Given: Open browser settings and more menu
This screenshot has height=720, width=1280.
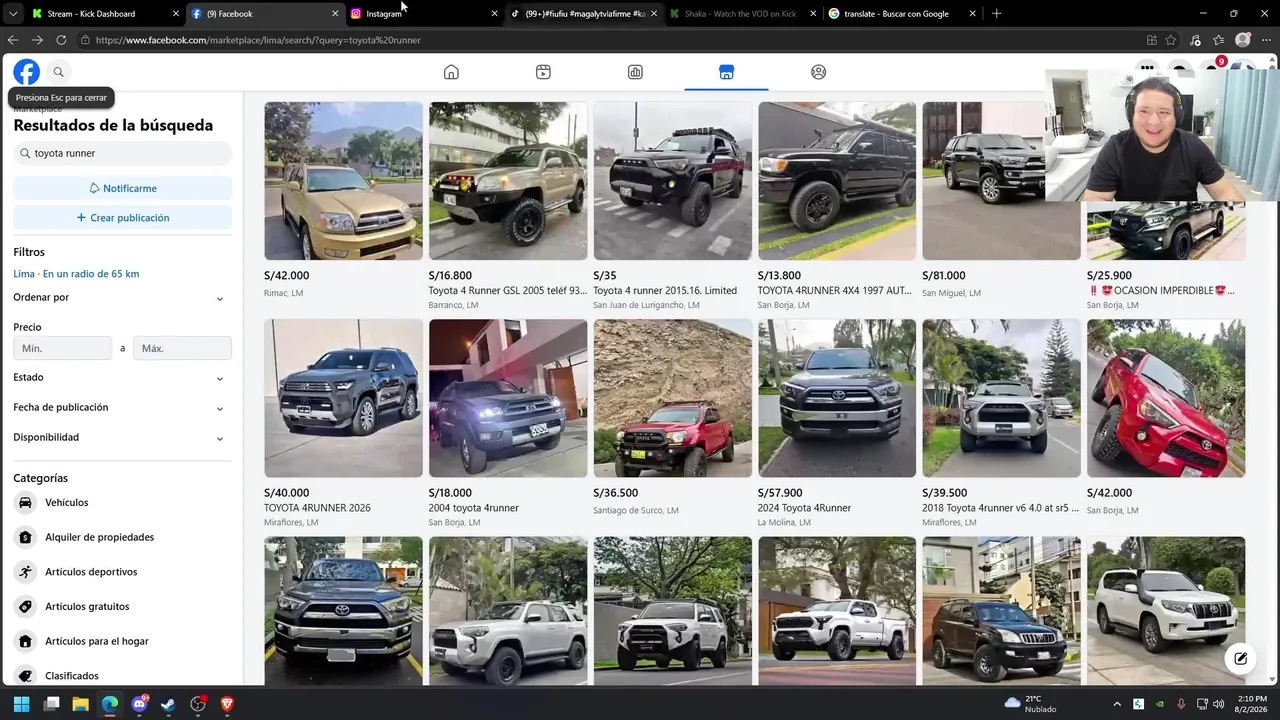Looking at the screenshot, I should 1266,40.
